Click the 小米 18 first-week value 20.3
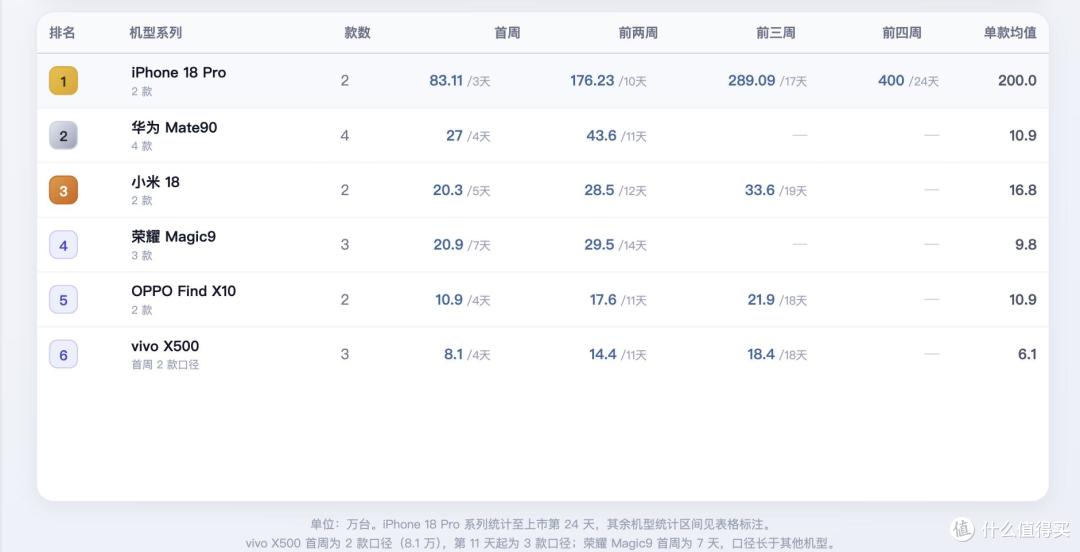Viewport: 1080px width, 552px height. (448, 190)
